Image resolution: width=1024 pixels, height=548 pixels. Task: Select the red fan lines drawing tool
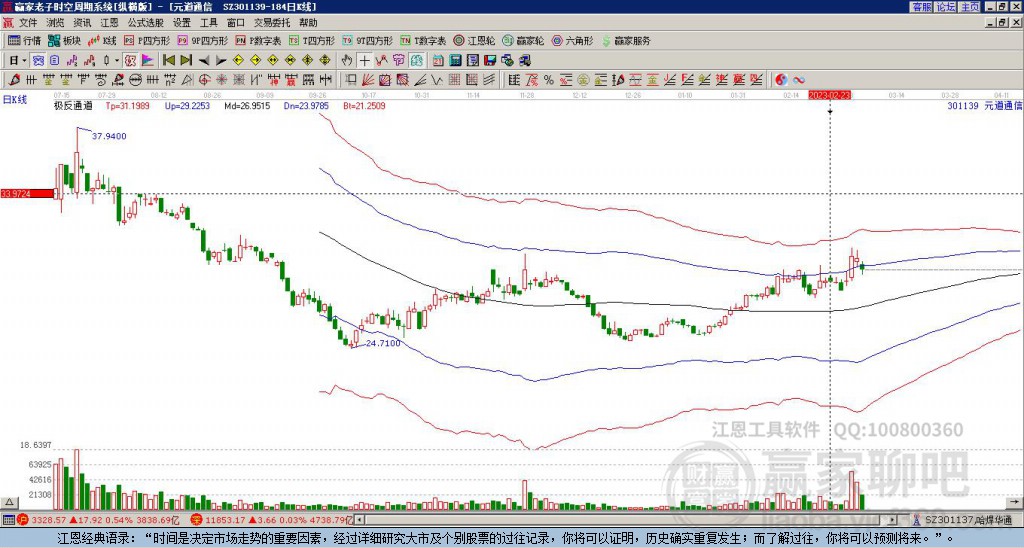click(x=368, y=80)
